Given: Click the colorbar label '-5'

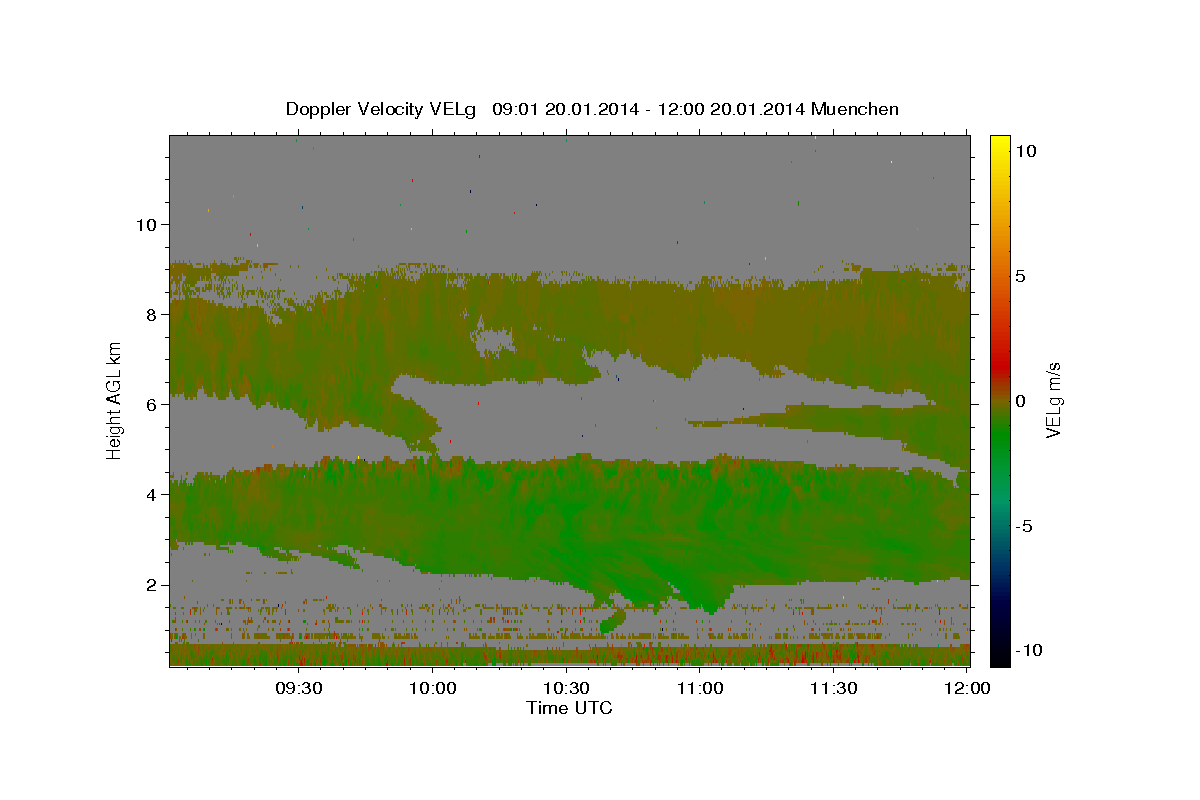Looking at the screenshot, I should [x=1023, y=526].
